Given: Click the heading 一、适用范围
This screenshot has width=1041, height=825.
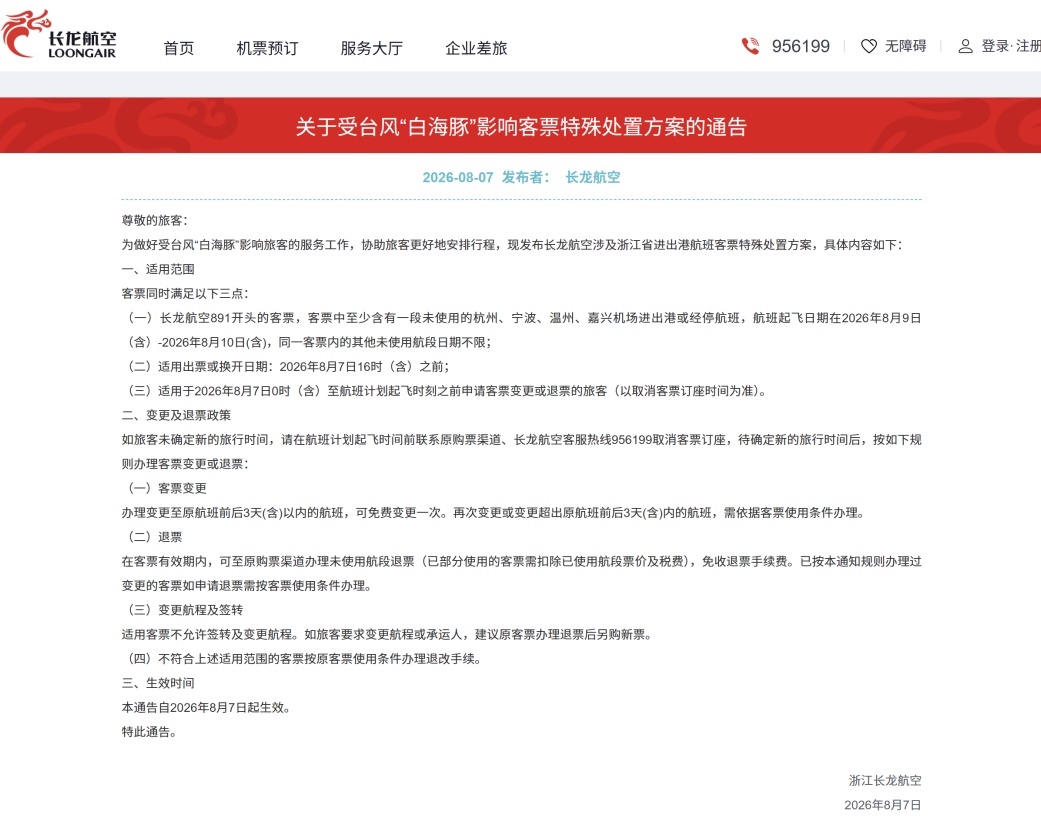Looking at the screenshot, I should pos(158,269).
